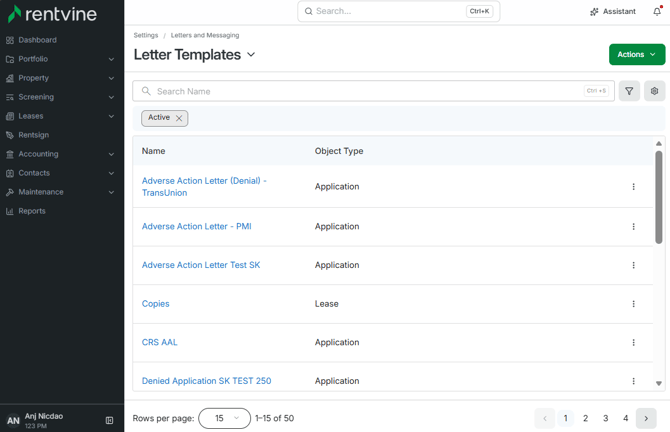
Task: Open options for Adverse Action Letter - PMI
Action: [x=633, y=226]
